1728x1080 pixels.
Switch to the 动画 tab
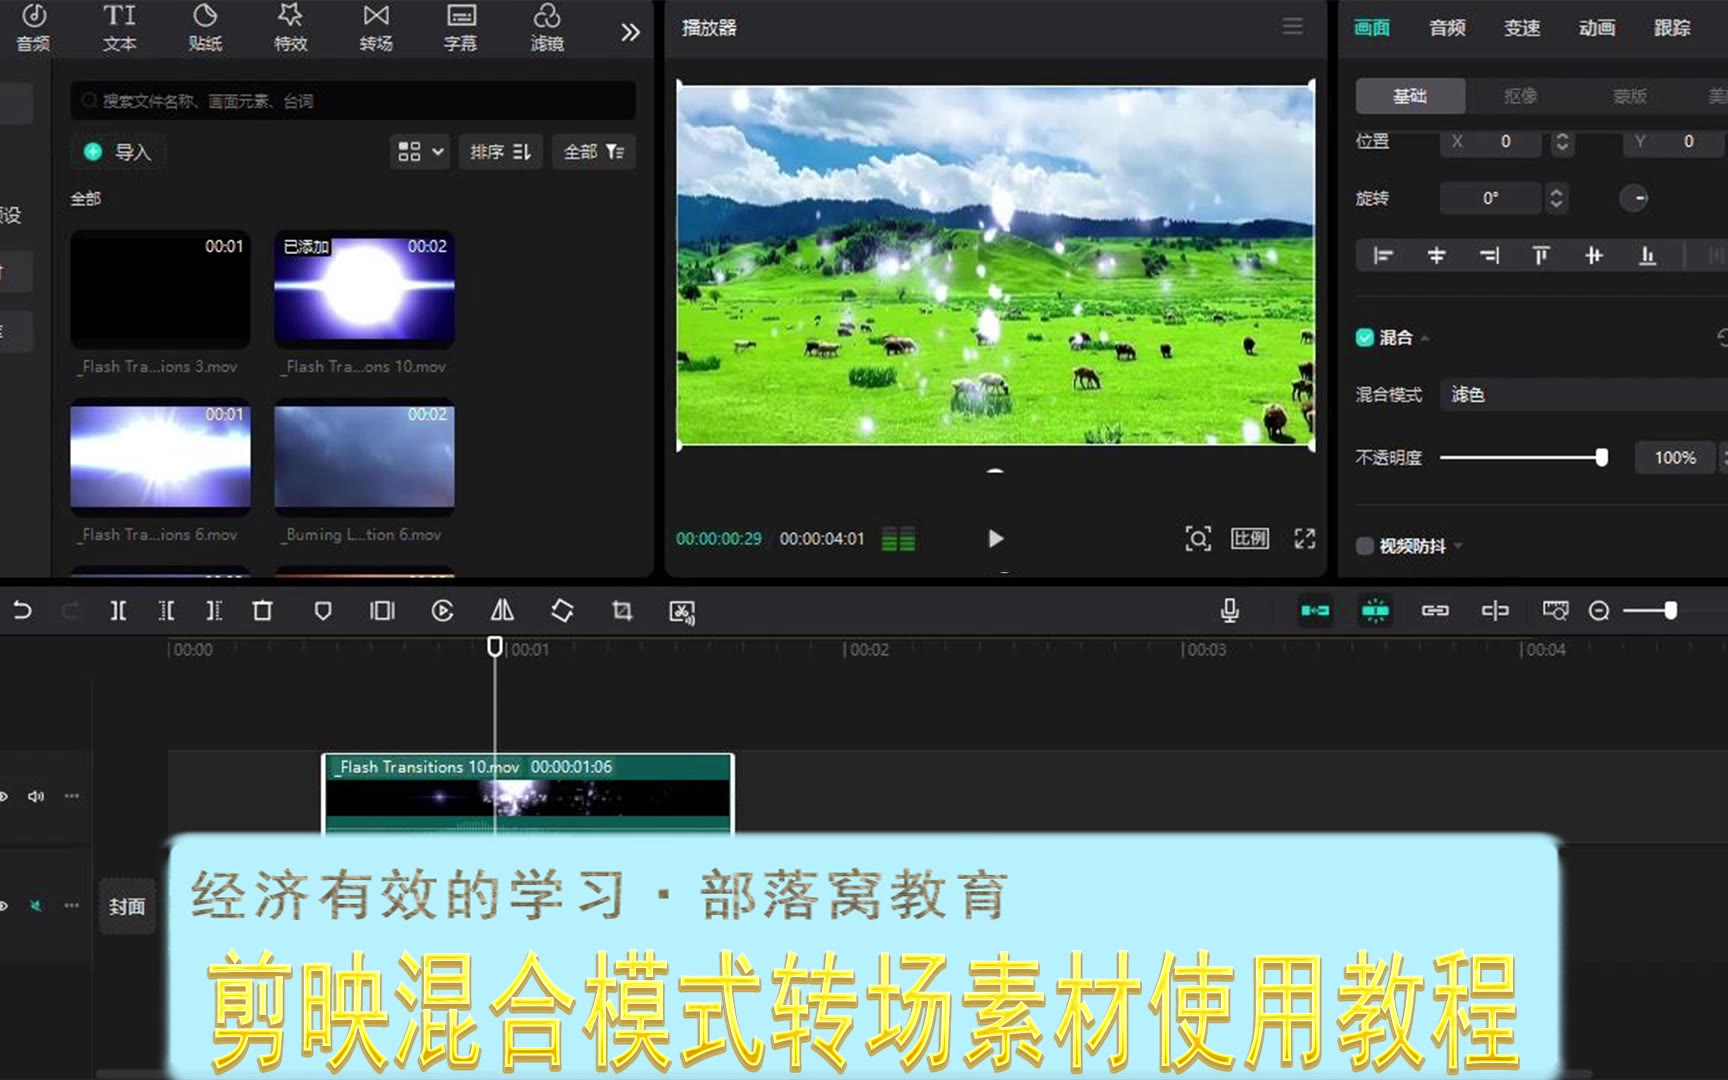click(x=1597, y=28)
